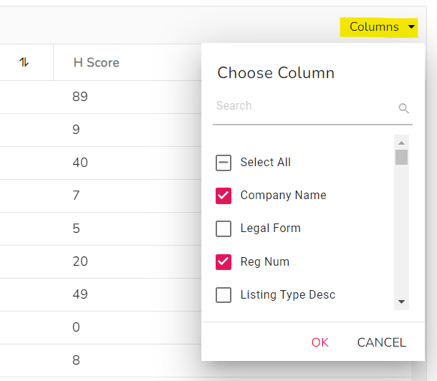Click the H Score column header
The height and width of the screenshot is (381, 437).
coord(96,62)
